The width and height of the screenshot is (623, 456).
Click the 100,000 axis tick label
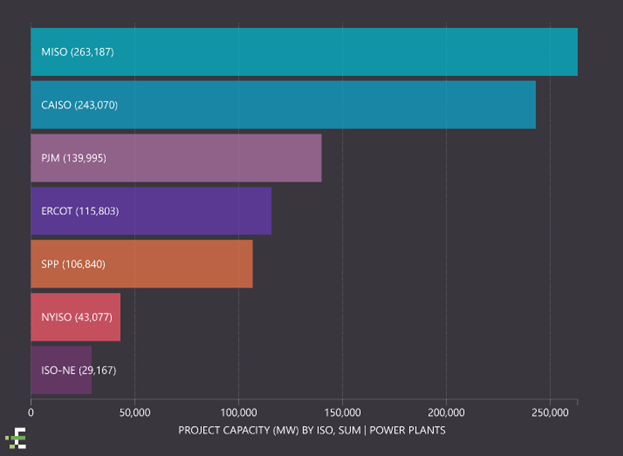(238, 412)
